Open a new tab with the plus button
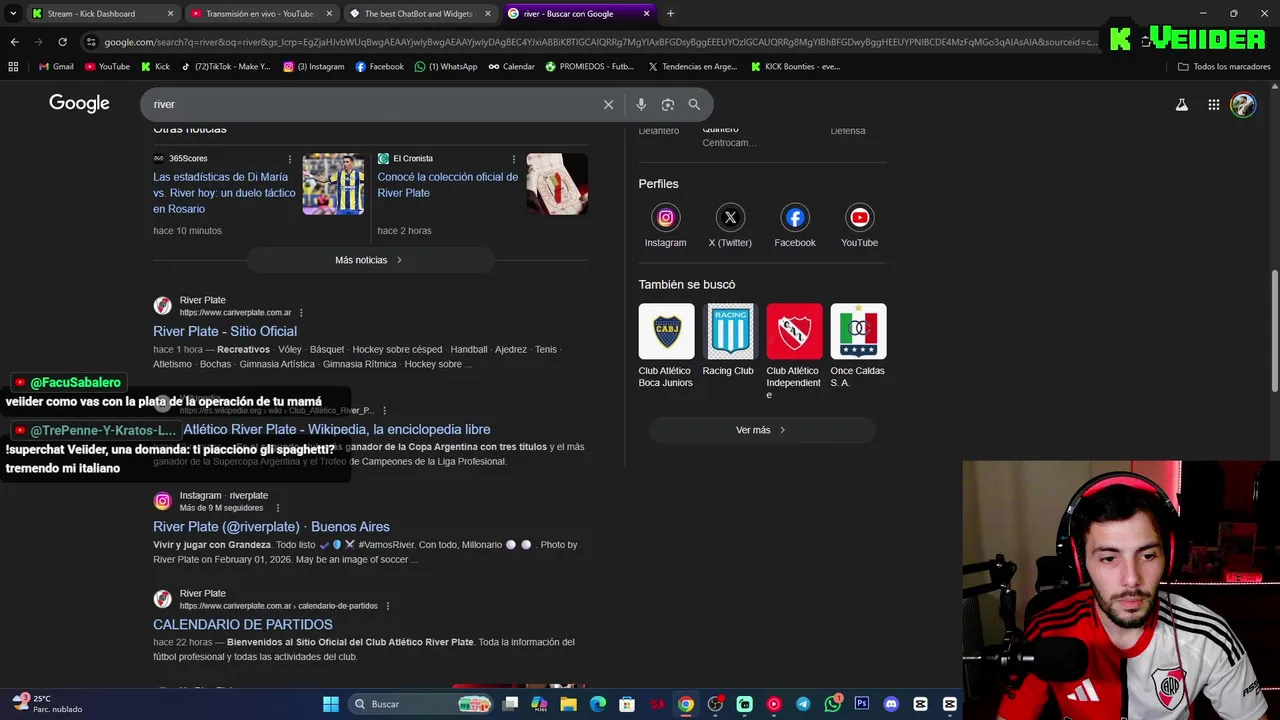The image size is (1280, 720). point(670,14)
